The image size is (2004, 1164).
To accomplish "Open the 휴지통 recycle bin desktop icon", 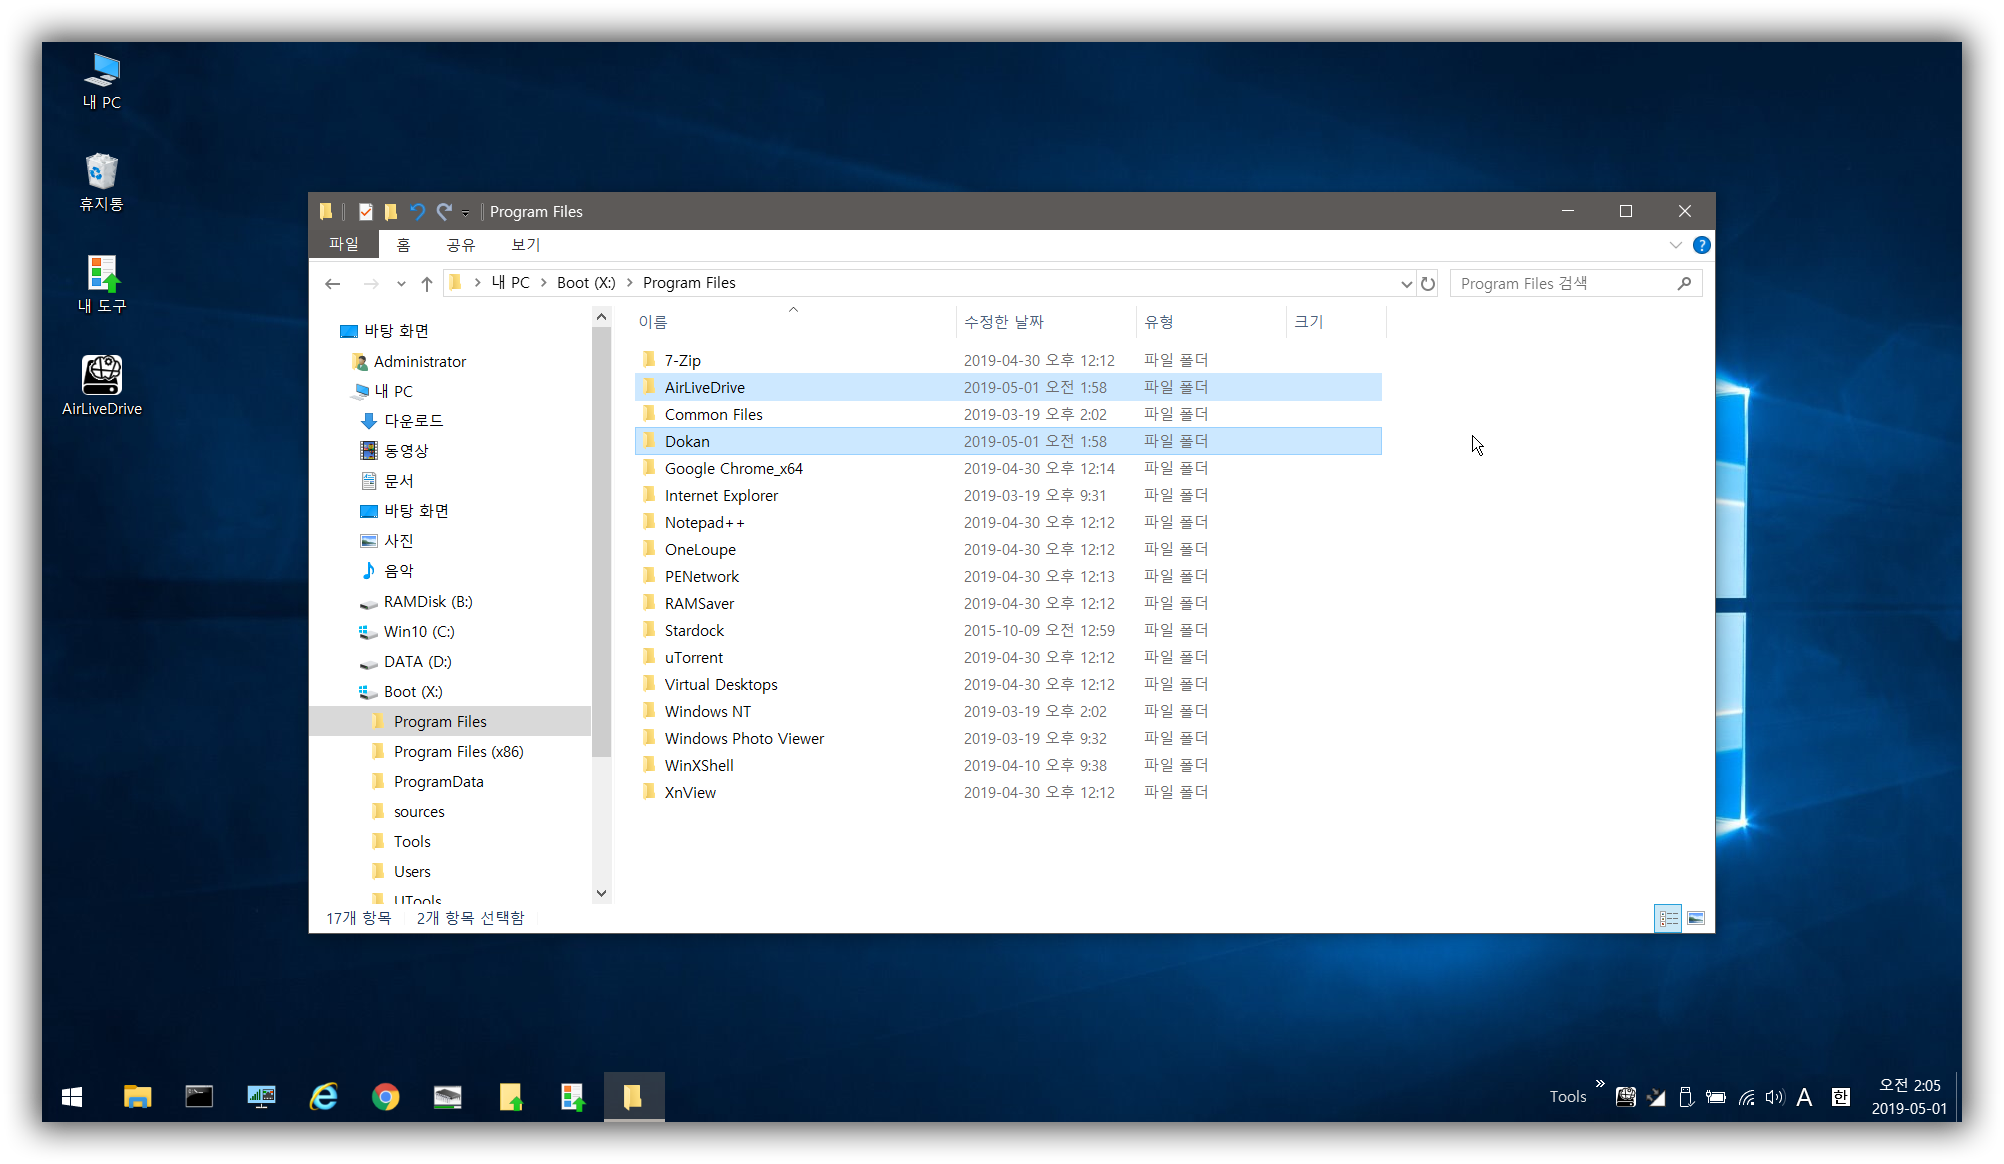I will (x=101, y=183).
